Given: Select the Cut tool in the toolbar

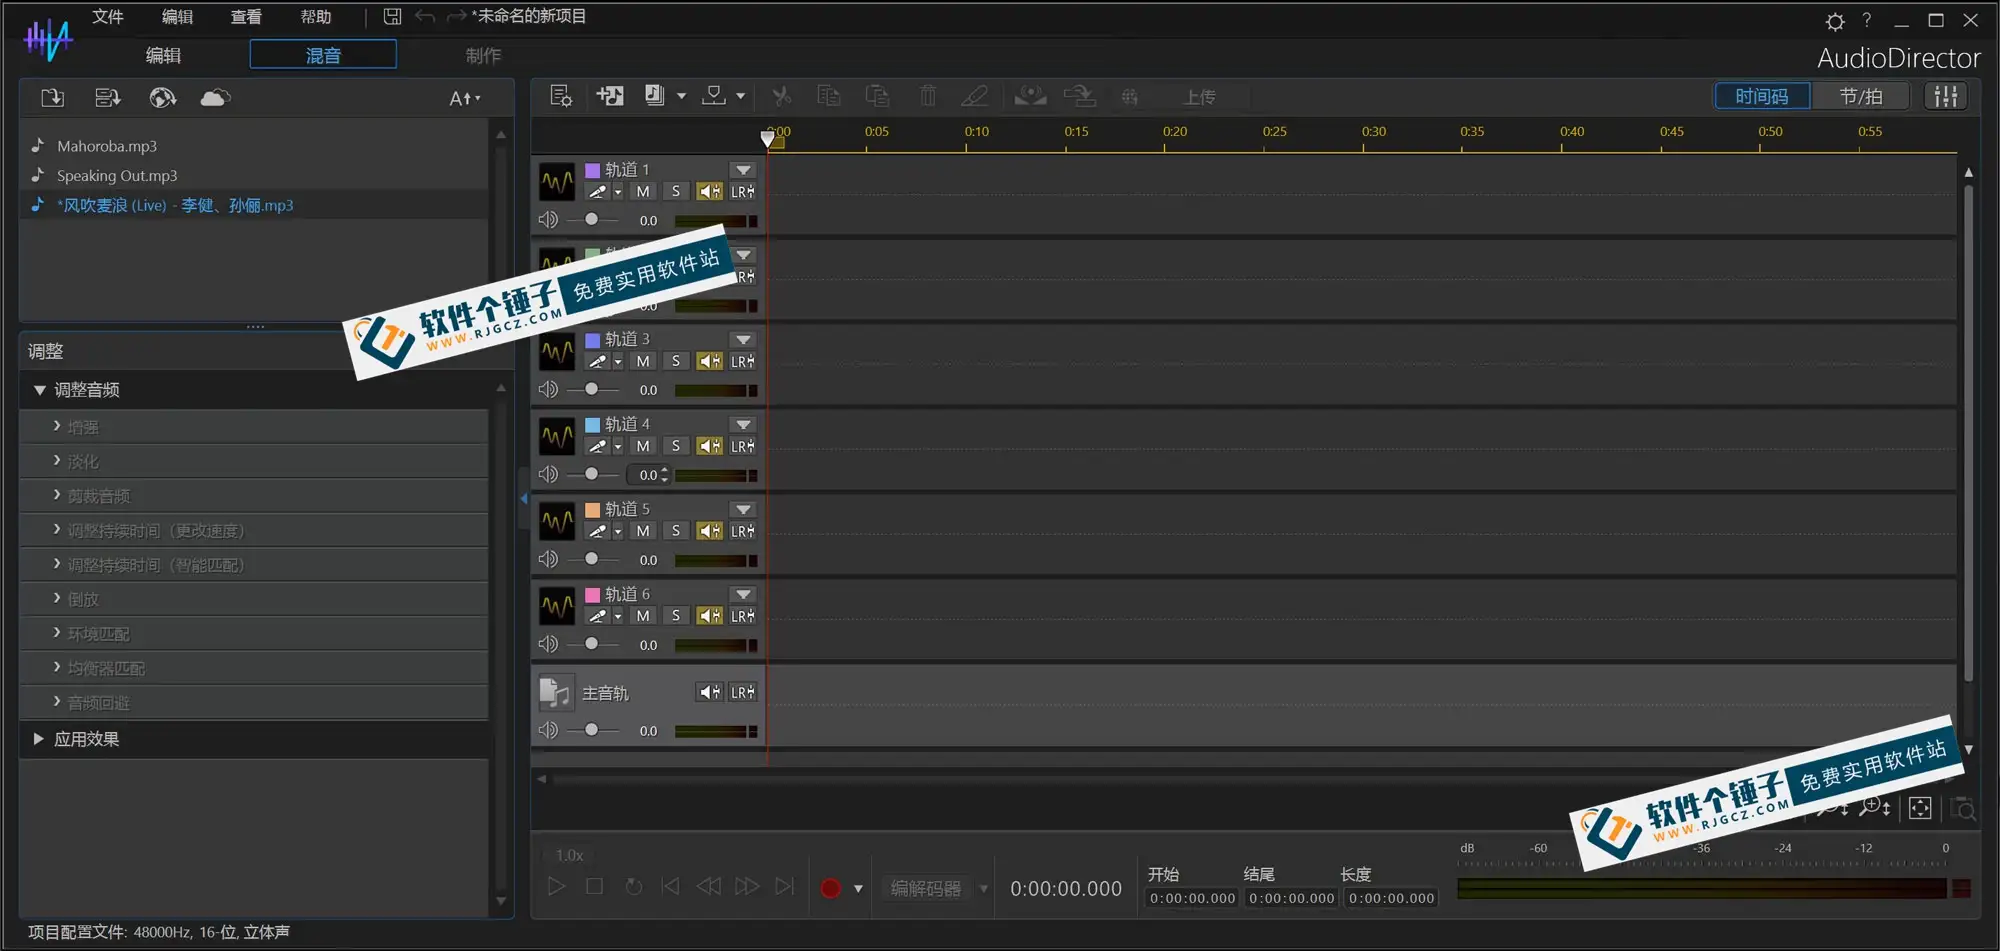Looking at the screenshot, I should click(781, 95).
